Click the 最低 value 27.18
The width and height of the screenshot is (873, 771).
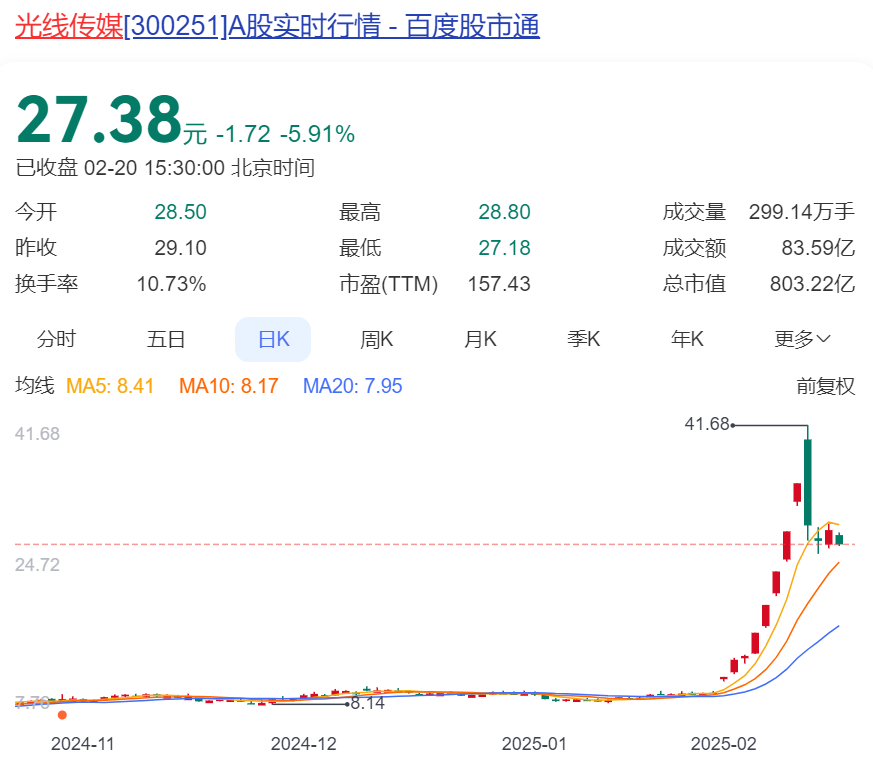coord(504,248)
